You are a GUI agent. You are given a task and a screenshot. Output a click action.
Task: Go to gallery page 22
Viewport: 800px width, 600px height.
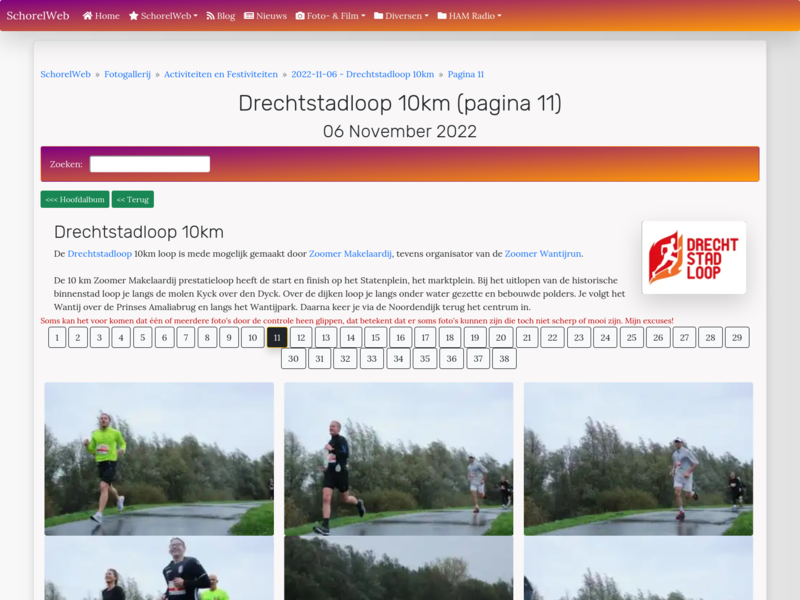[553, 337]
